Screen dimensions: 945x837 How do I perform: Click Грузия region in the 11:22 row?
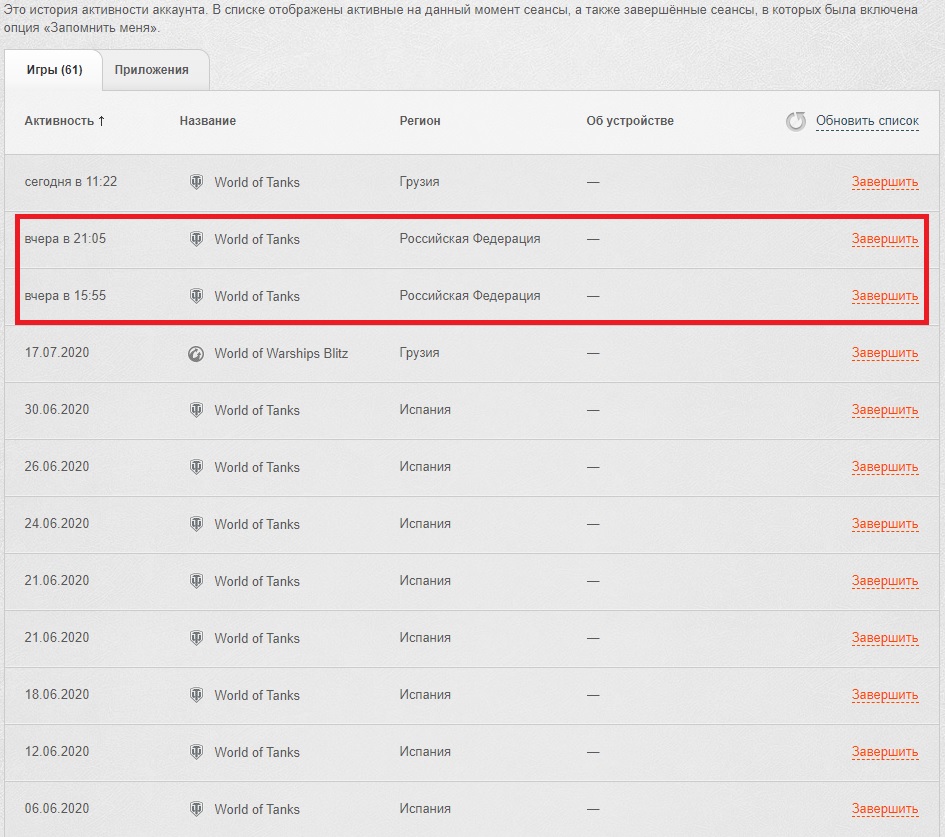point(419,182)
